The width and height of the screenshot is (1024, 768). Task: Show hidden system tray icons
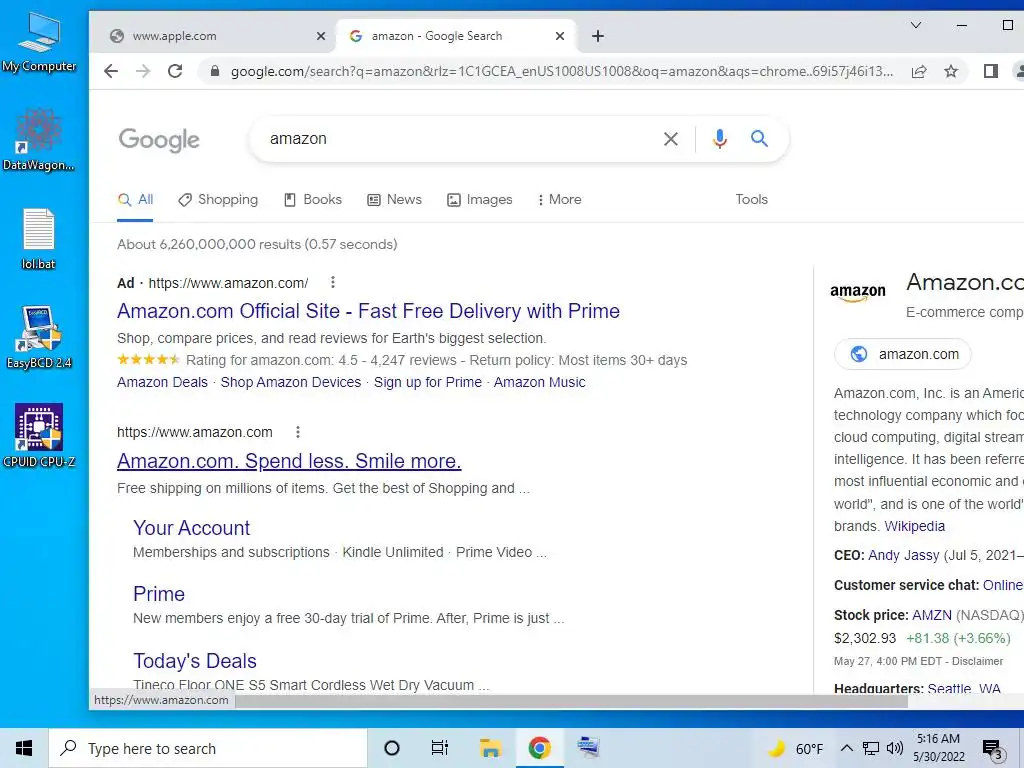[846, 748]
